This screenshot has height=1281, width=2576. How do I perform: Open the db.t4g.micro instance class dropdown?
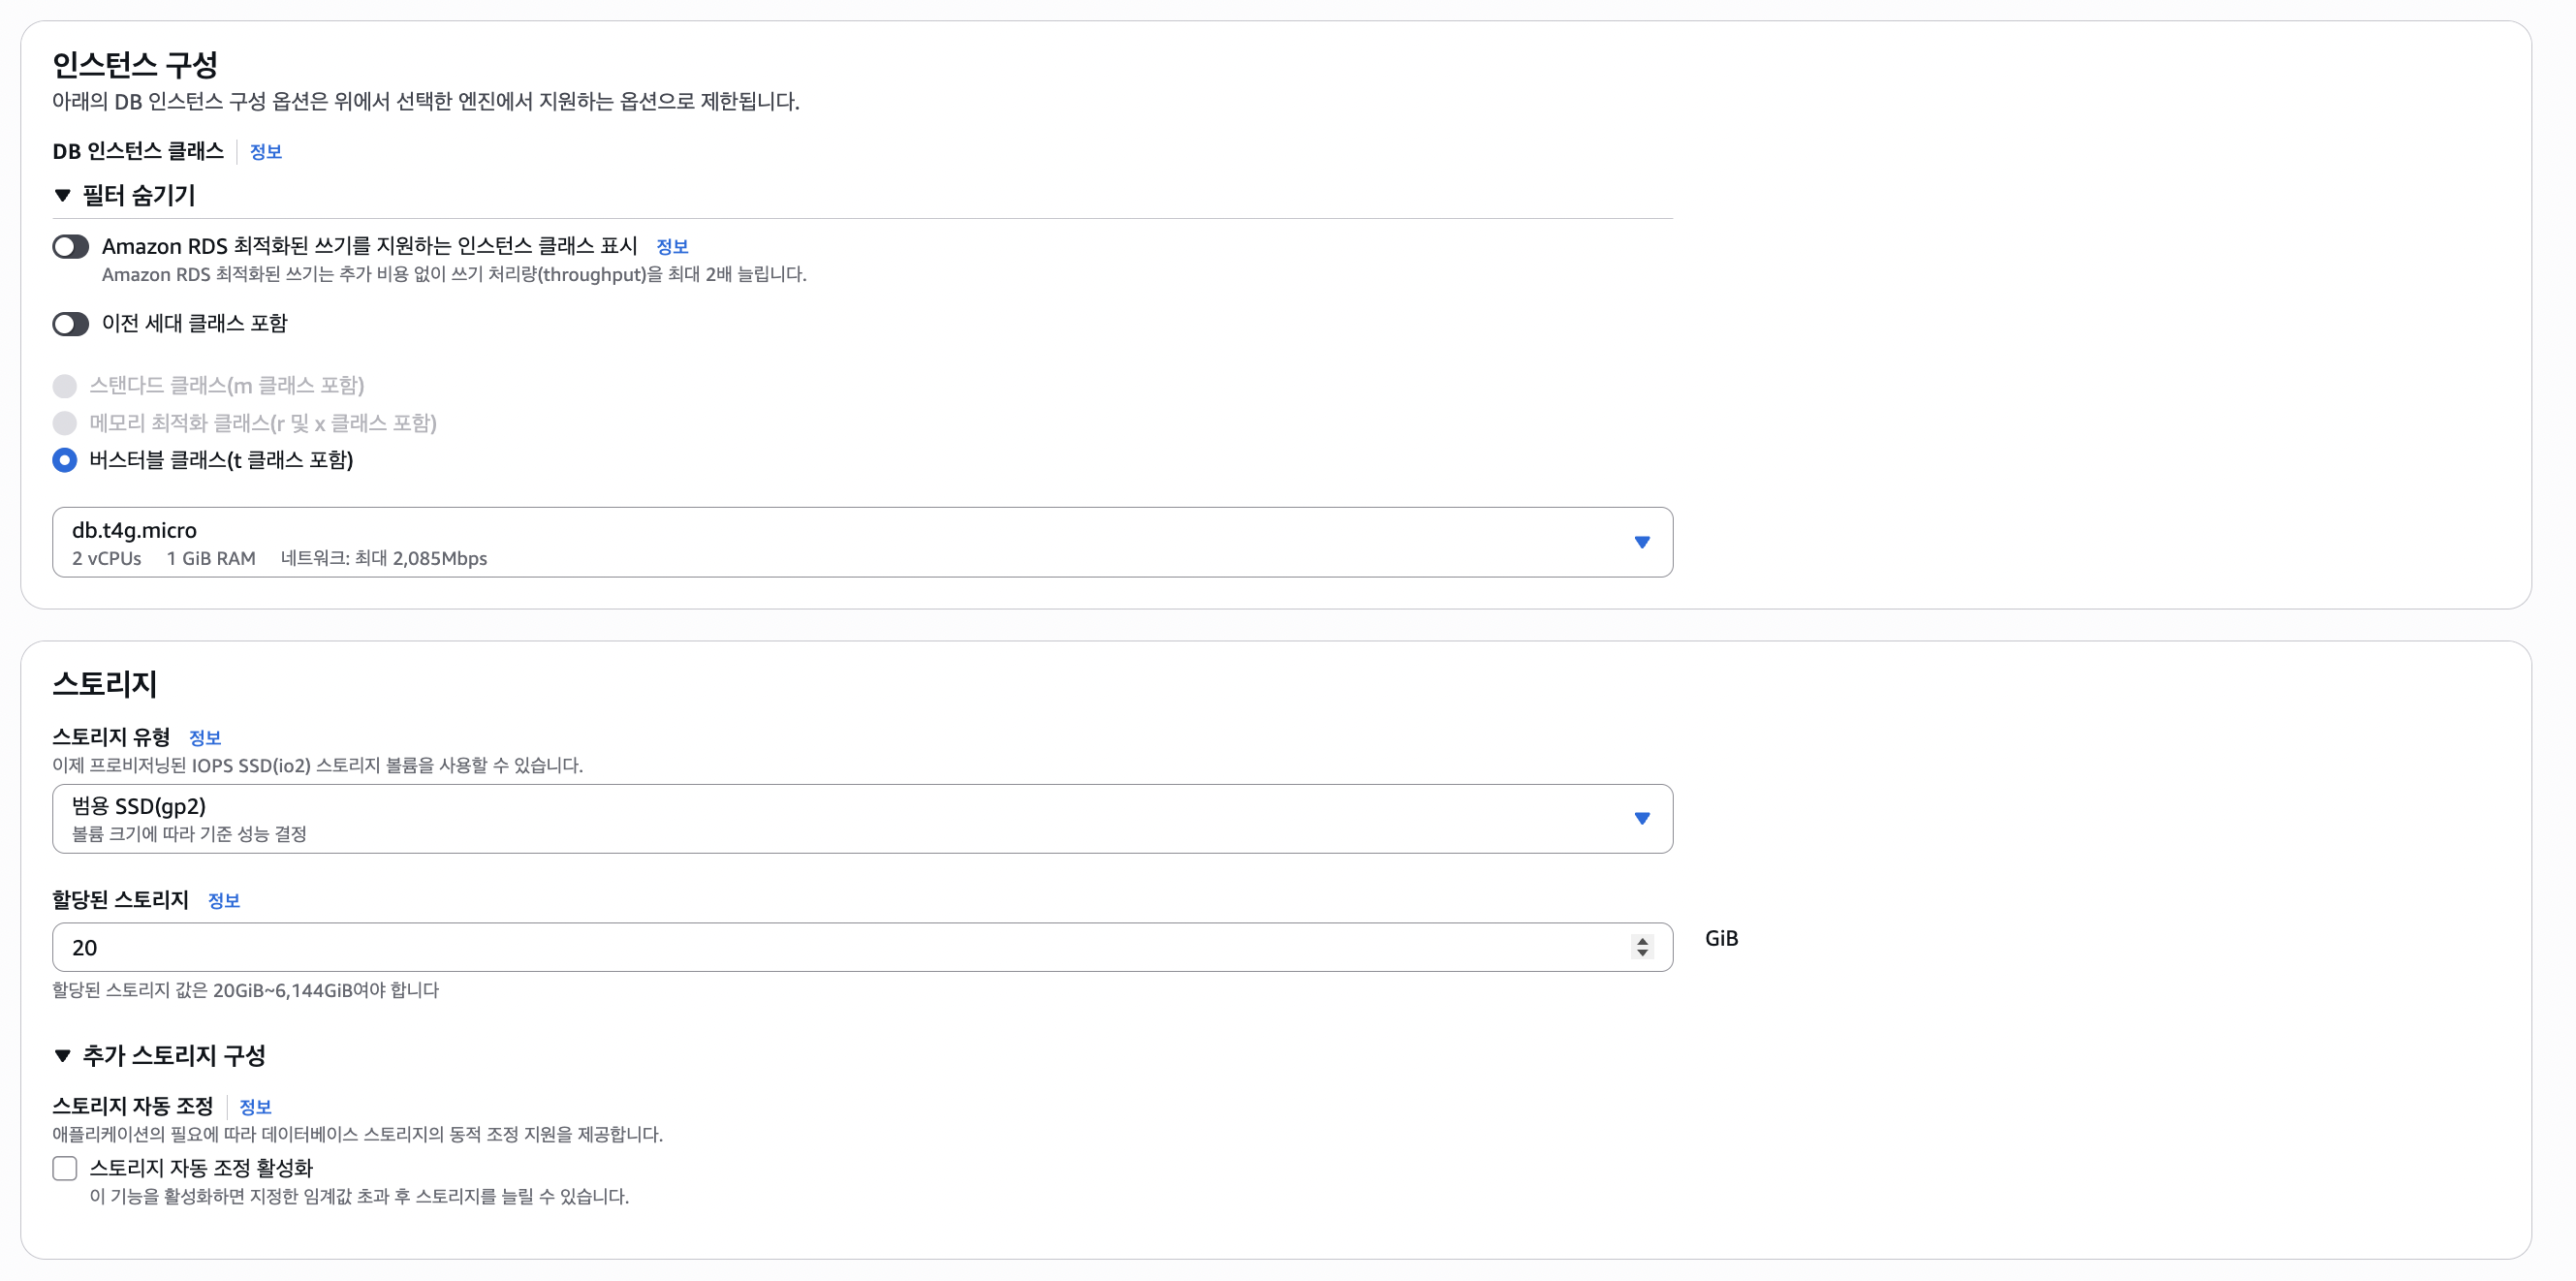click(x=862, y=542)
